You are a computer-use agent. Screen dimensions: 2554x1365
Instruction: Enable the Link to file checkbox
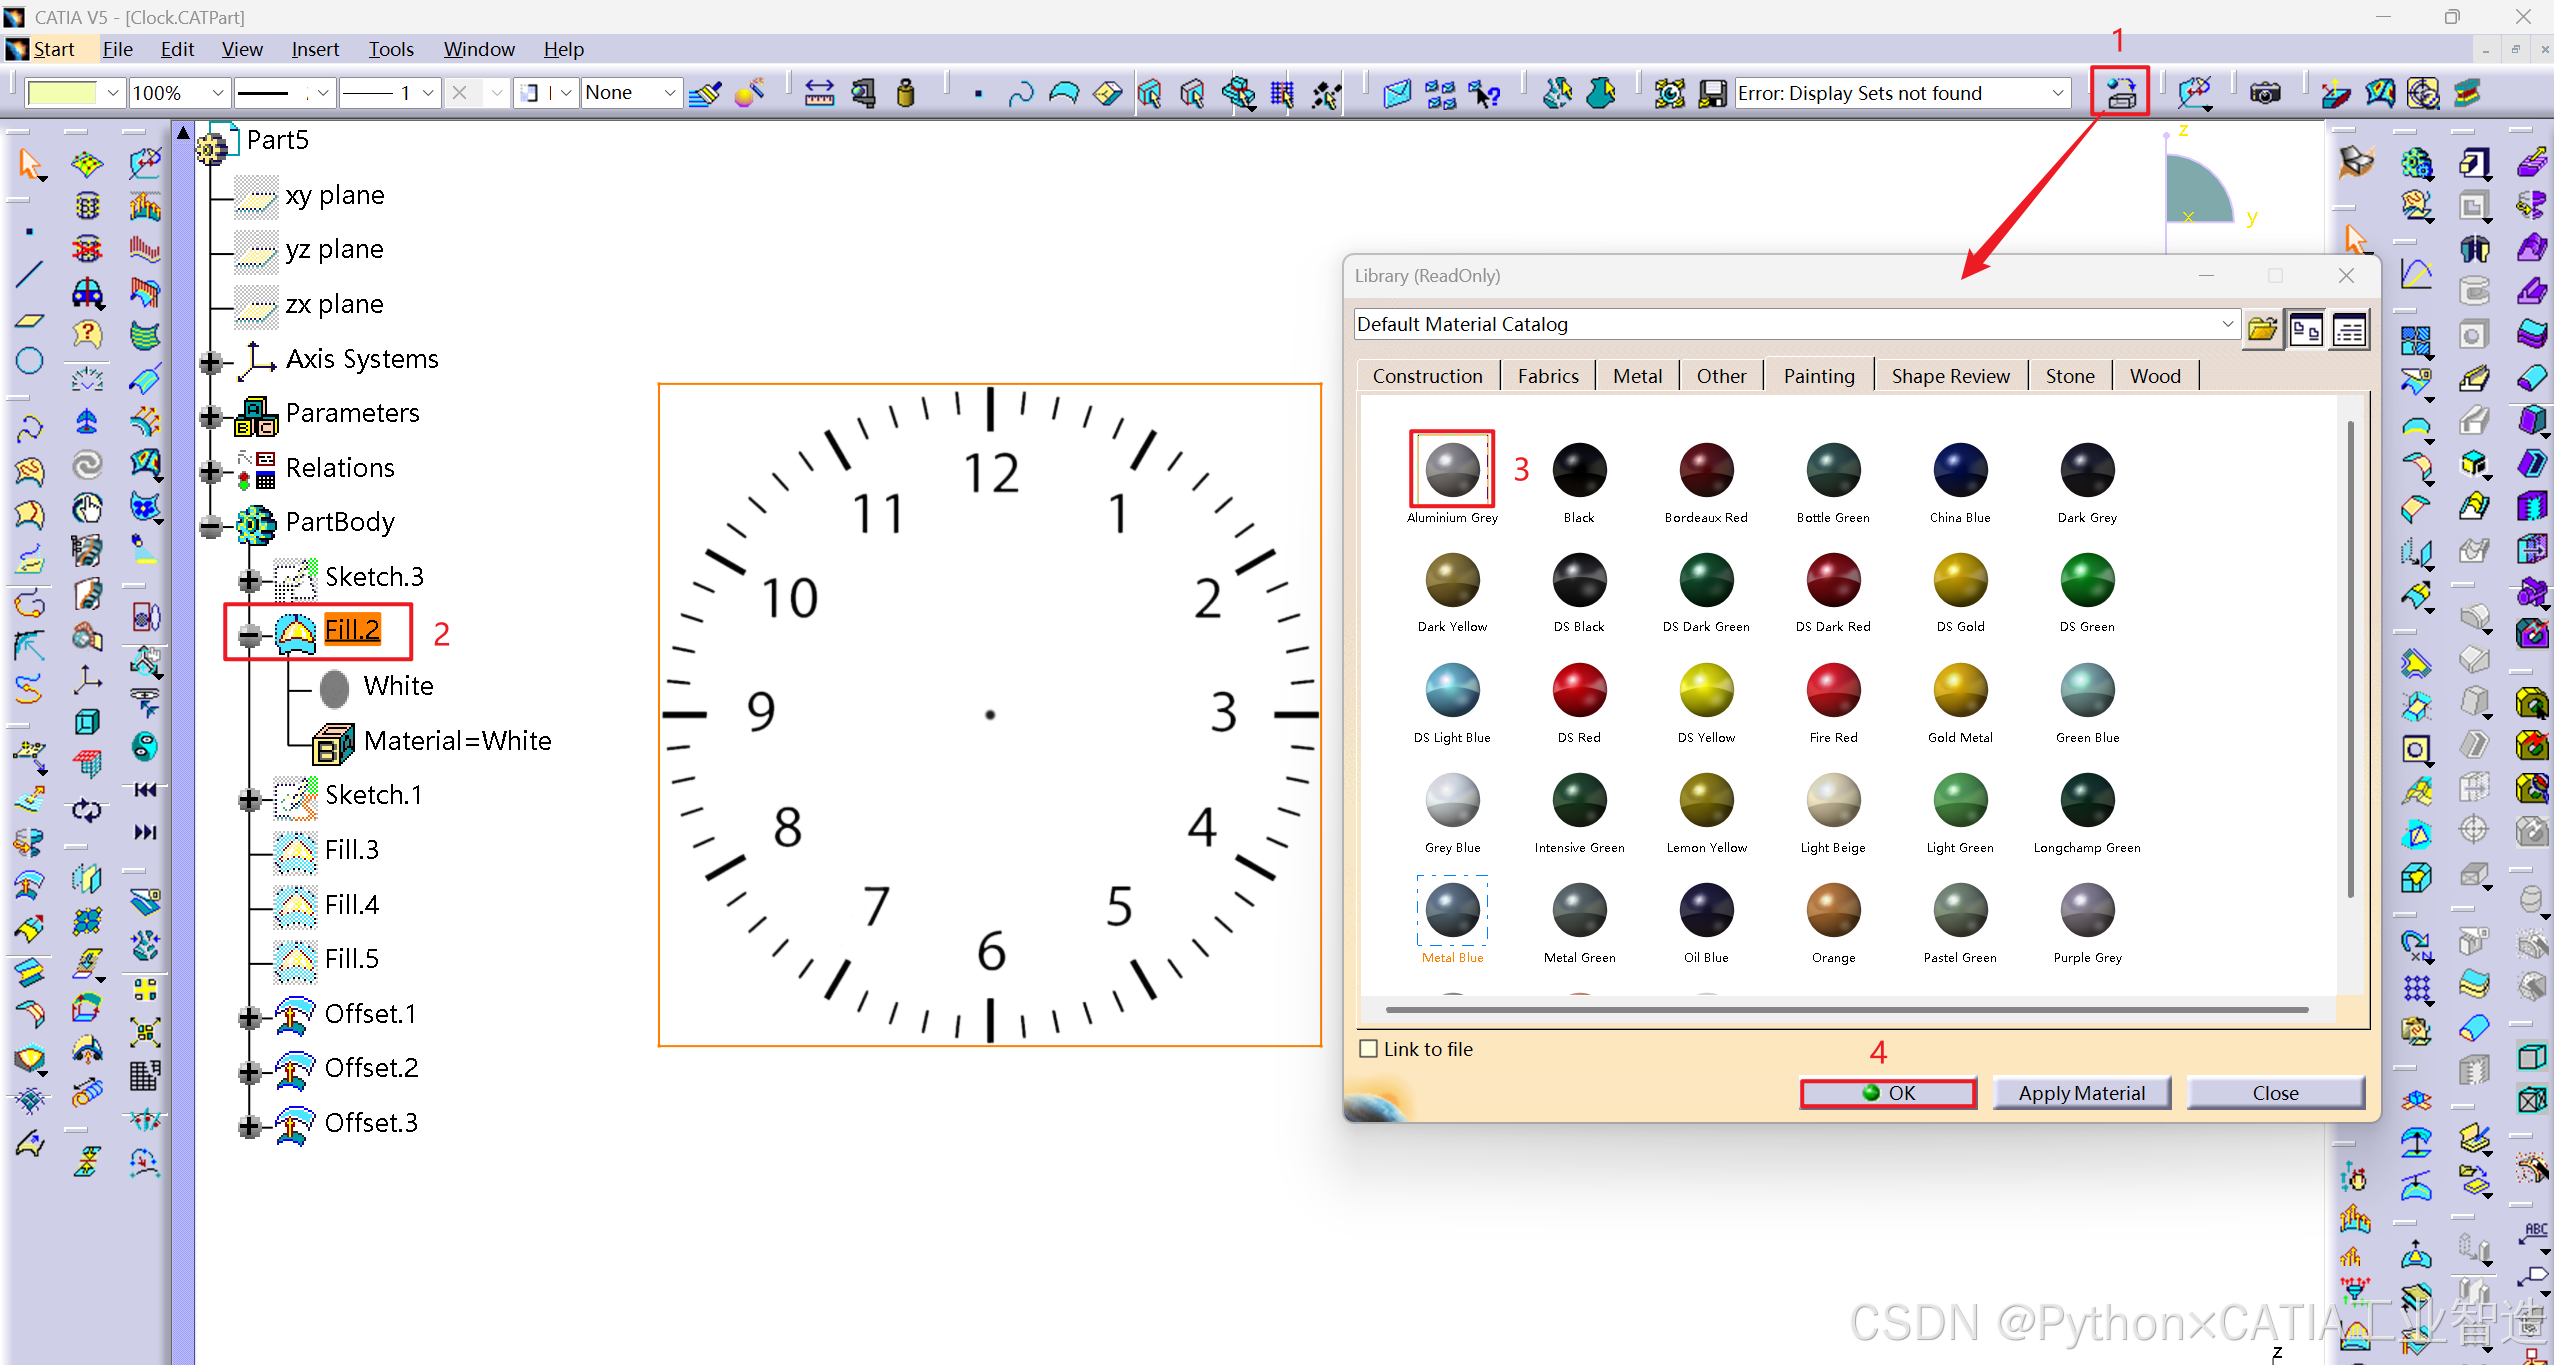click(x=1369, y=1049)
